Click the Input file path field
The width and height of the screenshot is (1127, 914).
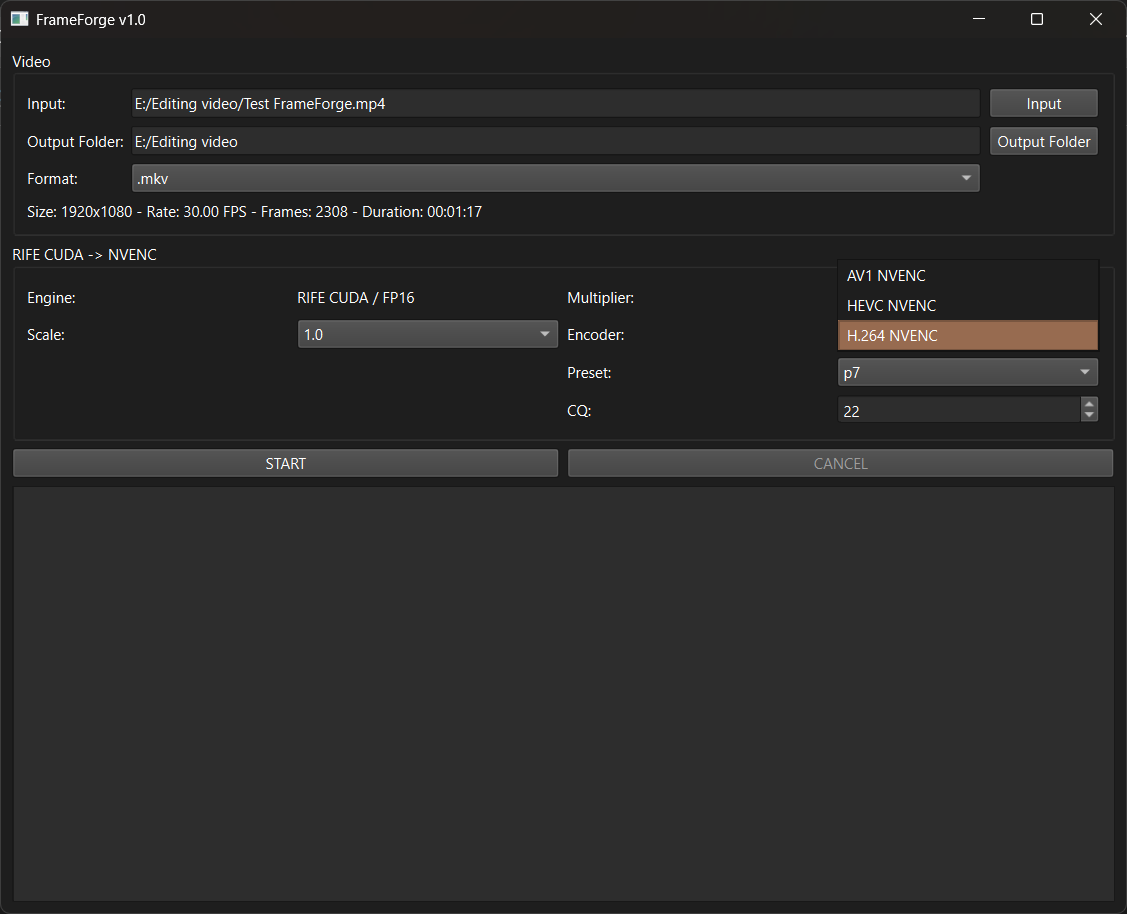point(556,103)
